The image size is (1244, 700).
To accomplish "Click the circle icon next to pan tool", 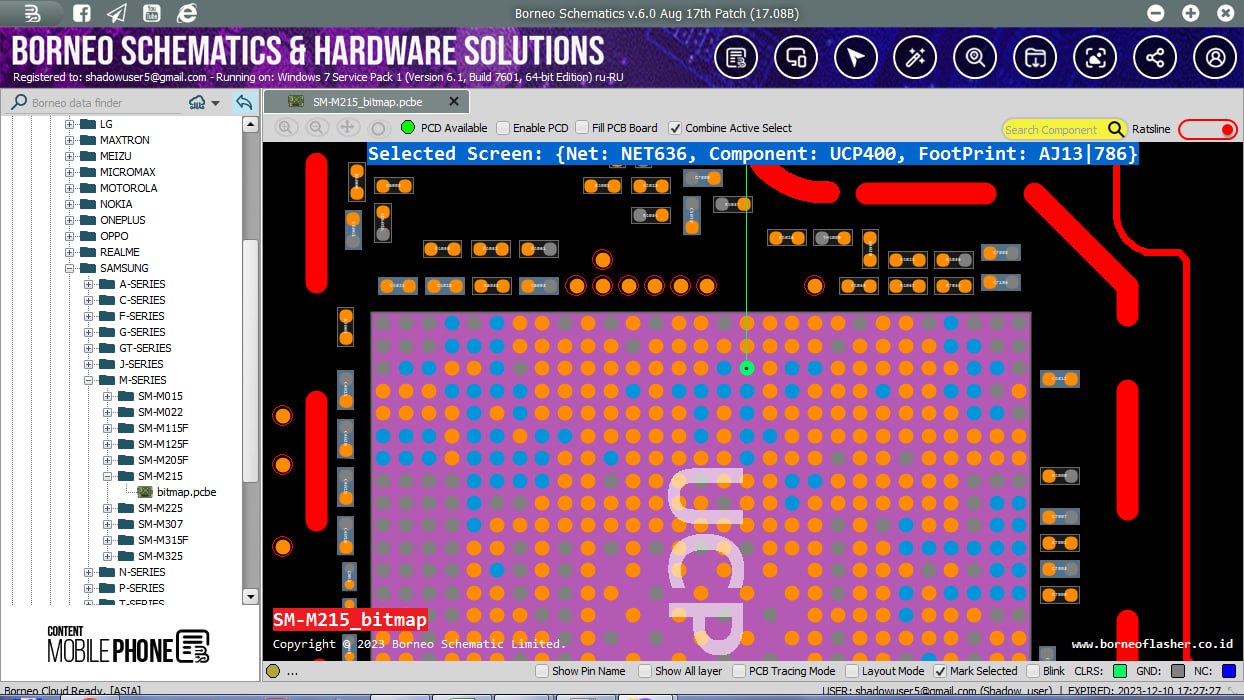I will pyautogui.click(x=378, y=128).
